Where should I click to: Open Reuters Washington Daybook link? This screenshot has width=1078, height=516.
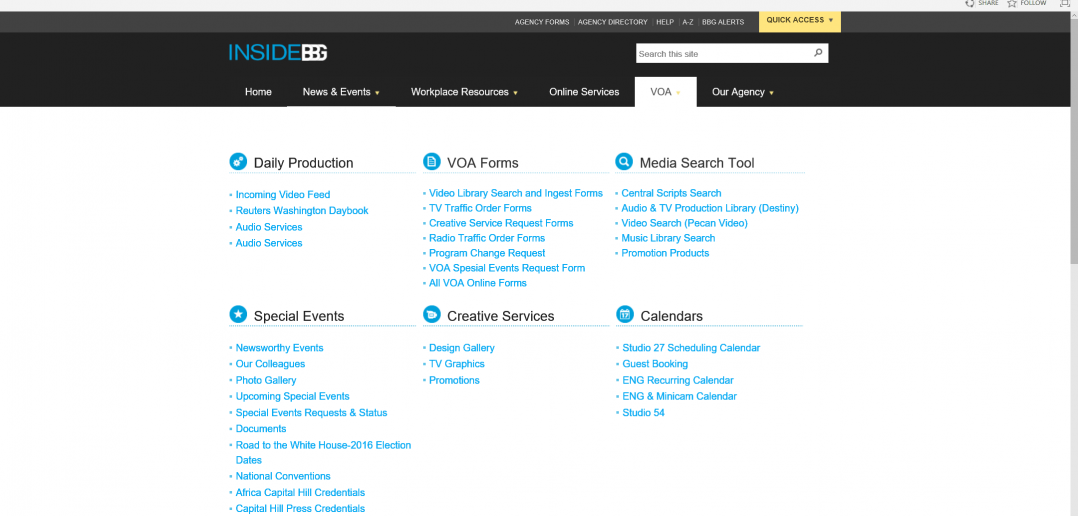tap(302, 211)
